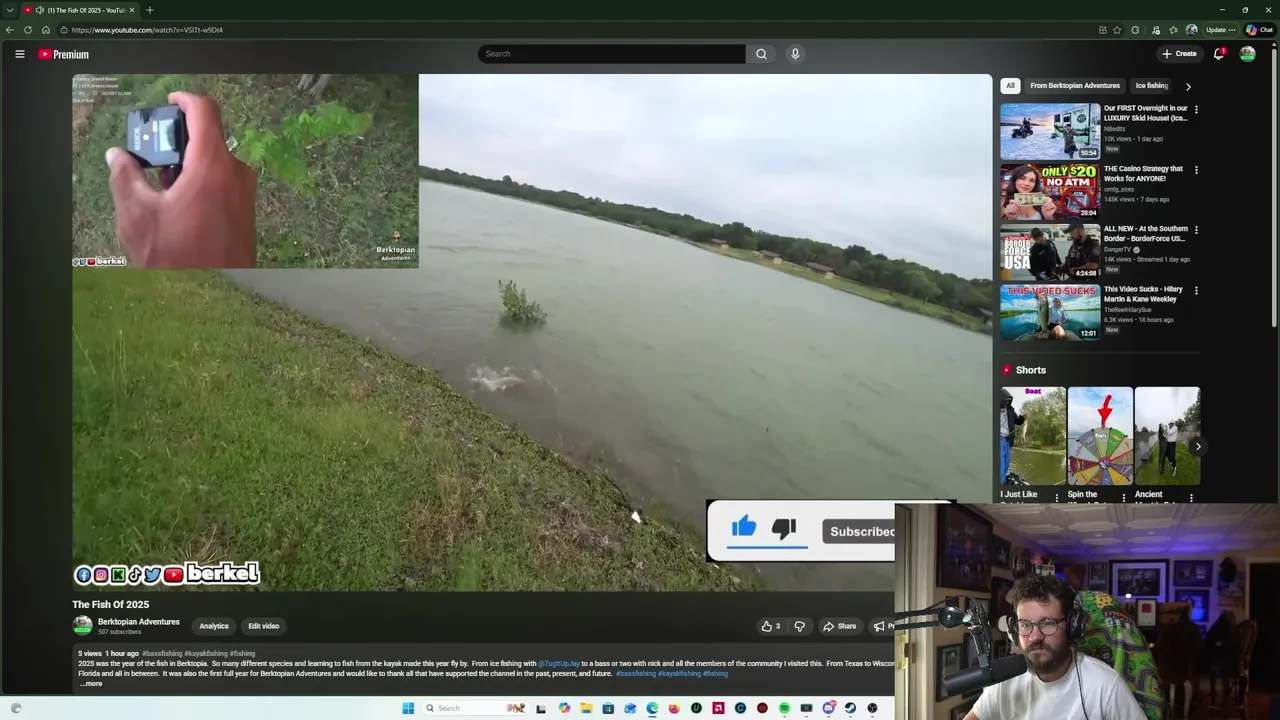Open LUXURY Skid House video thumbnail
1280x720 pixels.
tap(1050, 131)
